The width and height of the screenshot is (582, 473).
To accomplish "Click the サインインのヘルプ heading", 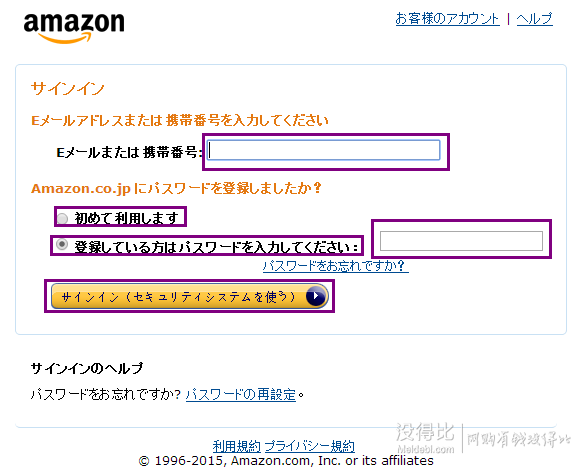I will [87, 368].
